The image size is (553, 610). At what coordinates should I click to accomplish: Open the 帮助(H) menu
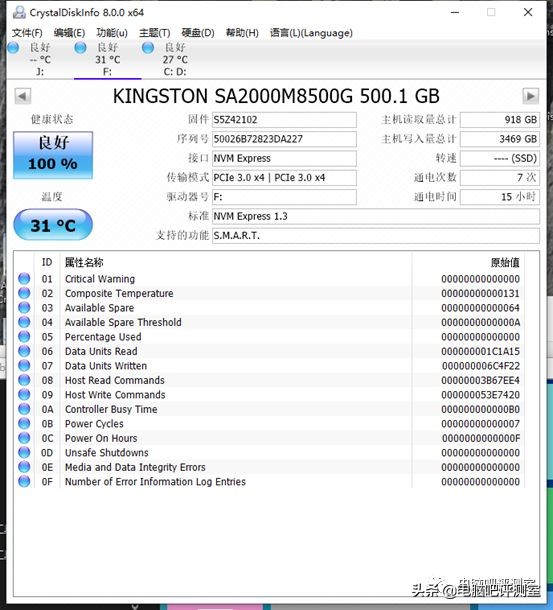242,33
